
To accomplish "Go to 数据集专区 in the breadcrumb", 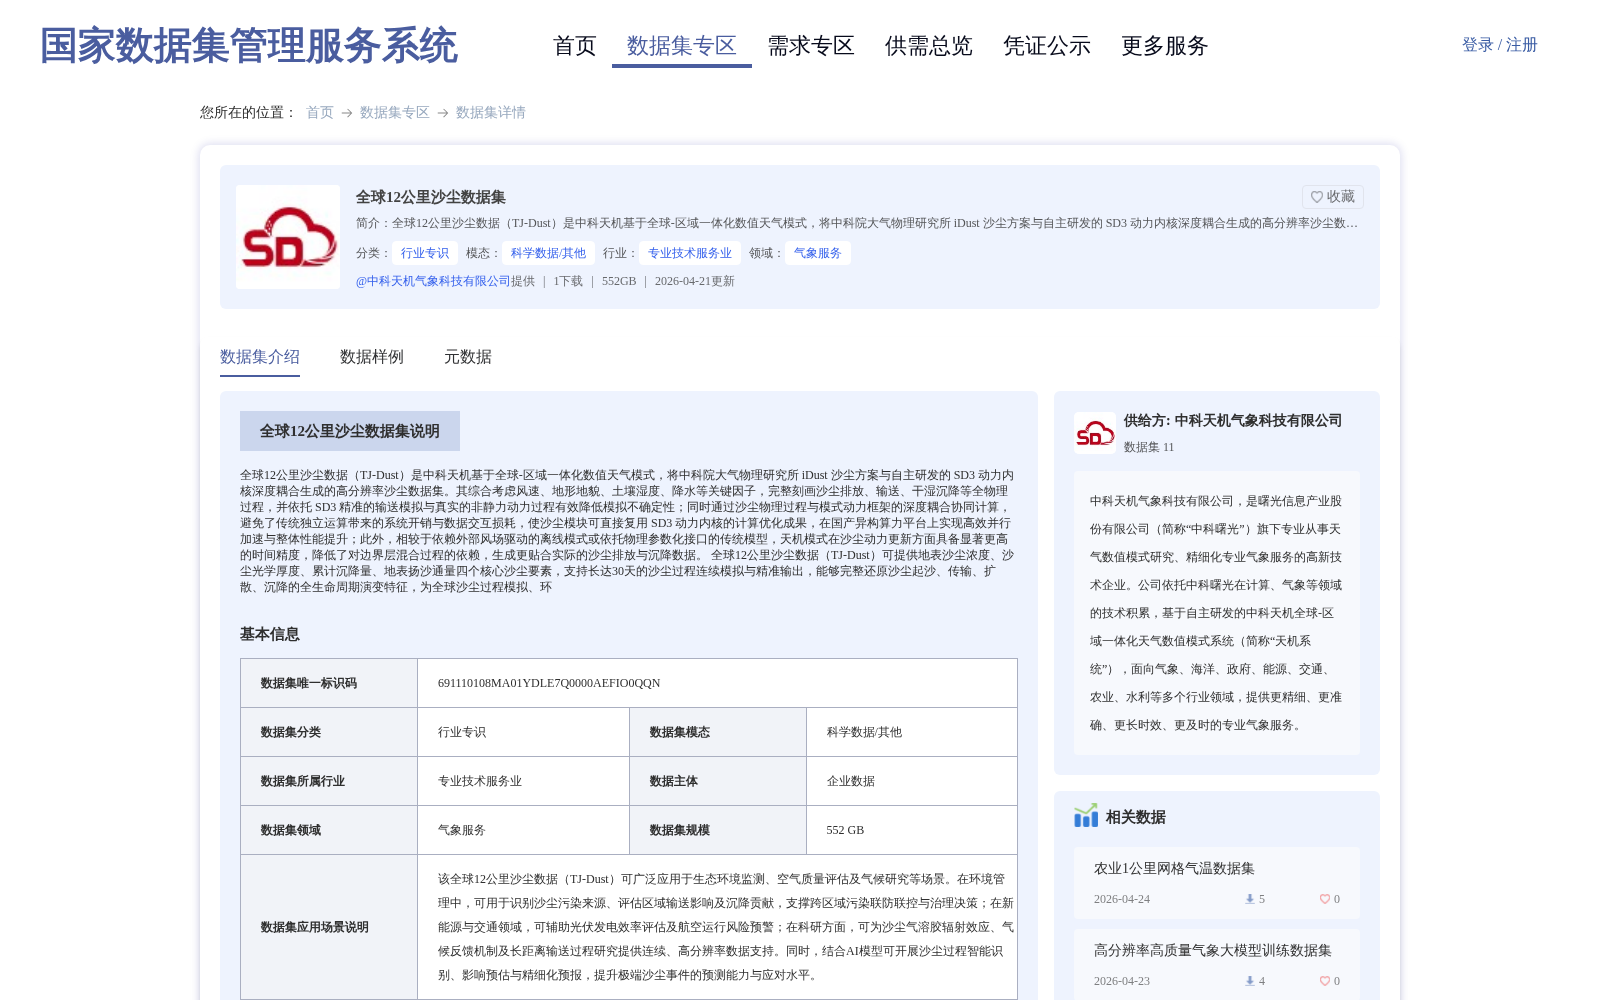I will pos(395,112).
